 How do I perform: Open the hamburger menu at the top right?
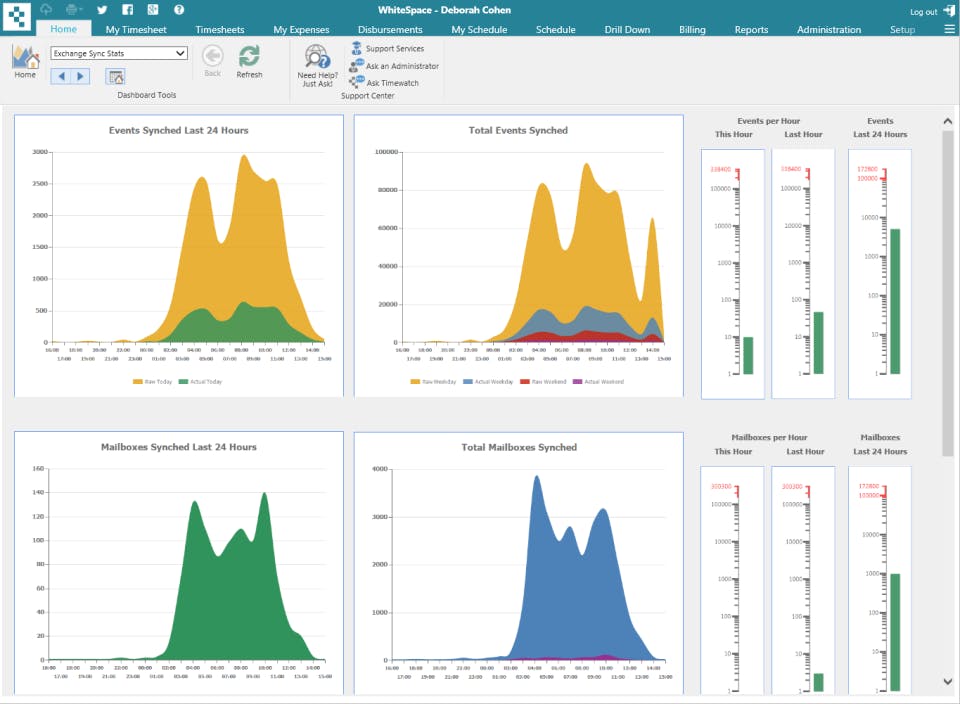[x=949, y=29]
